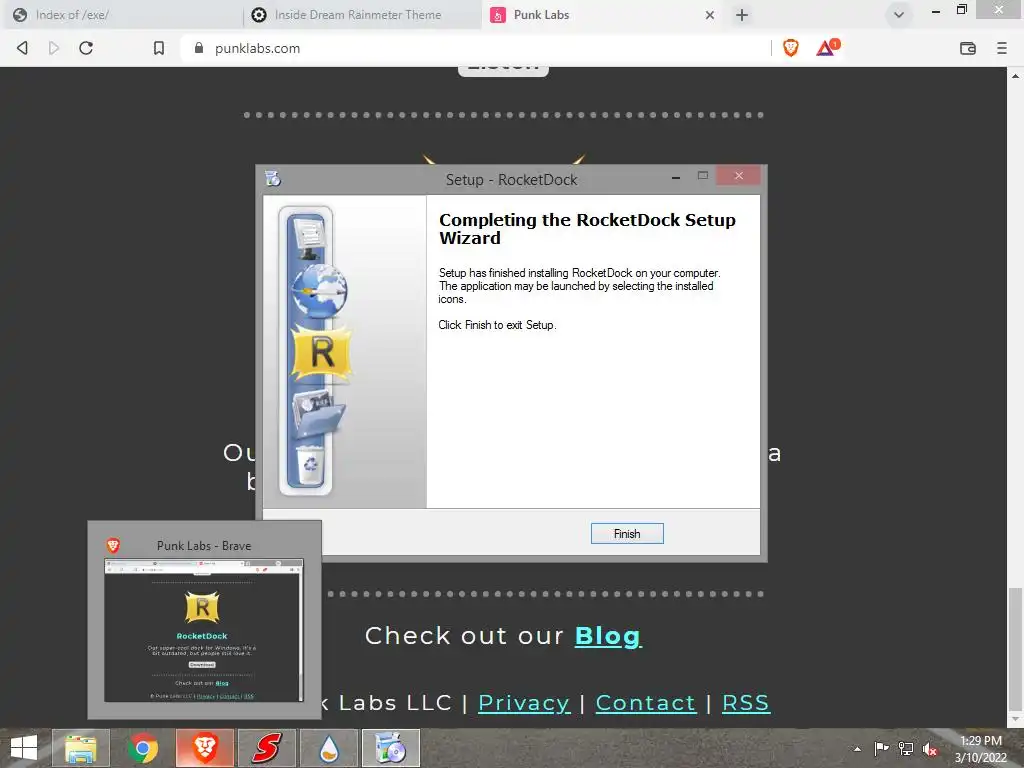Screen dimensions: 1024x768
Task: Click the browser forward arrow
Action: (x=54, y=48)
